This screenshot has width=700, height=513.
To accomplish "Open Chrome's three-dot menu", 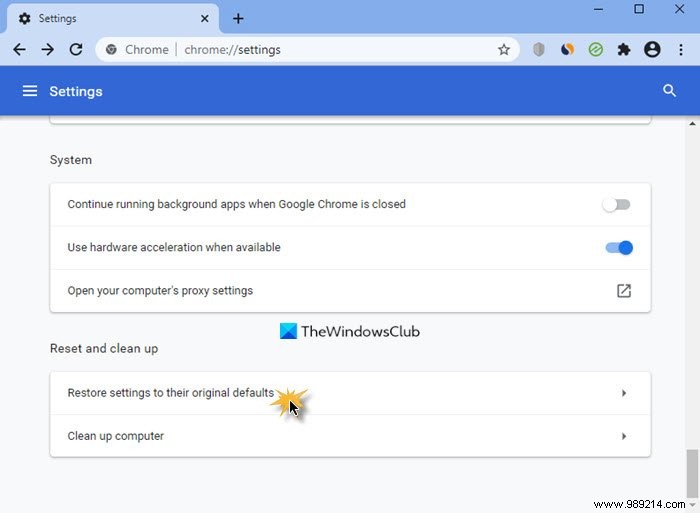I will [681, 50].
